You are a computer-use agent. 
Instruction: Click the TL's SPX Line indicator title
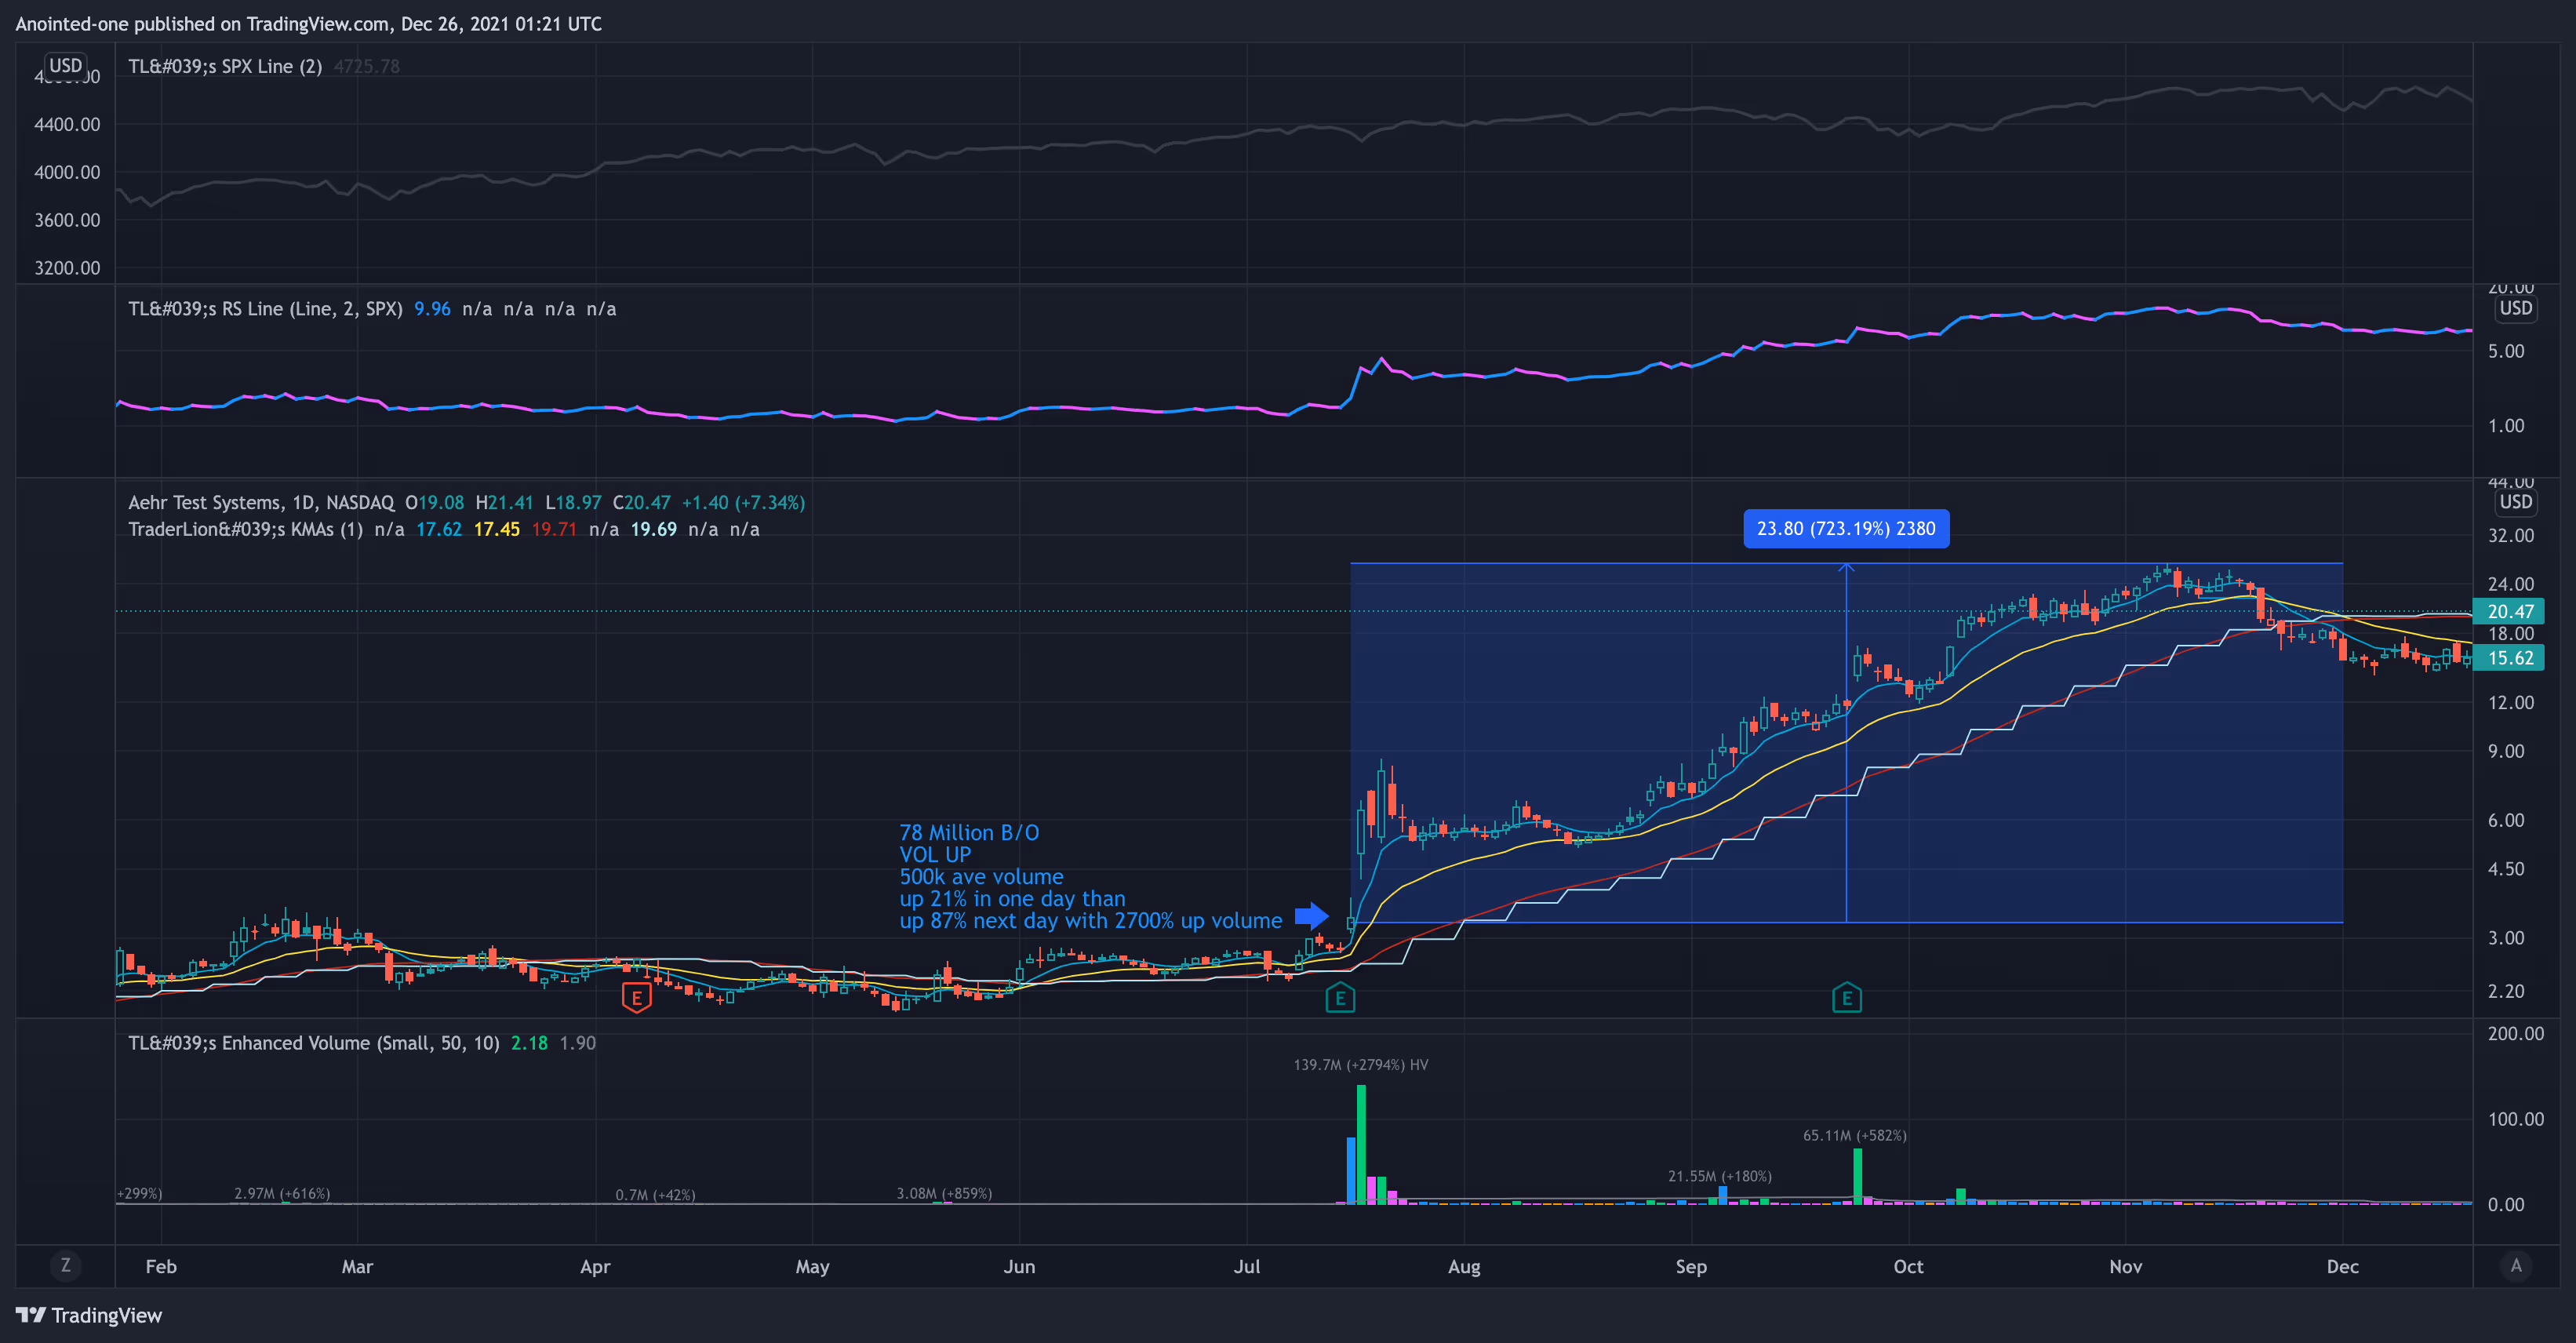pyautogui.click(x=225, y=66)
